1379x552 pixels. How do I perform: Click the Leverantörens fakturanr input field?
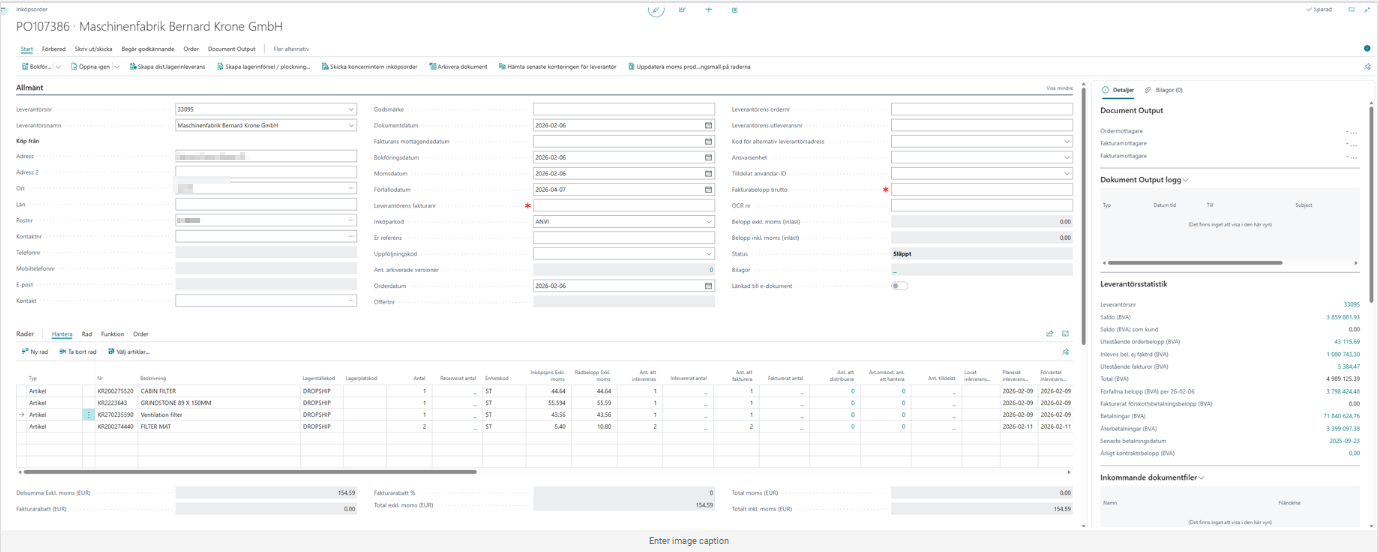point(624,205)
